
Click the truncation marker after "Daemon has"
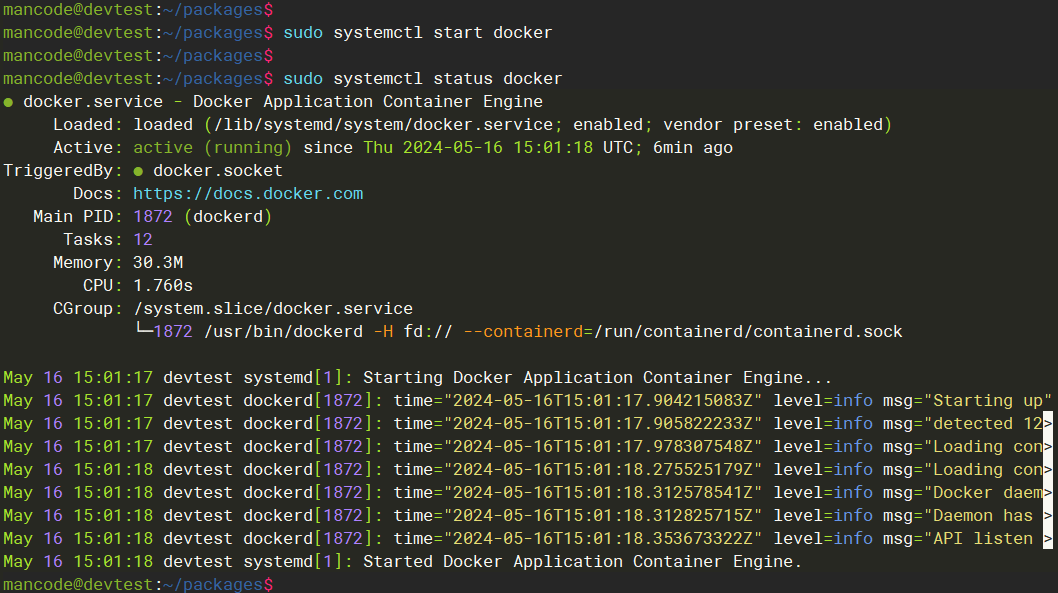[x=1048, y=516]
